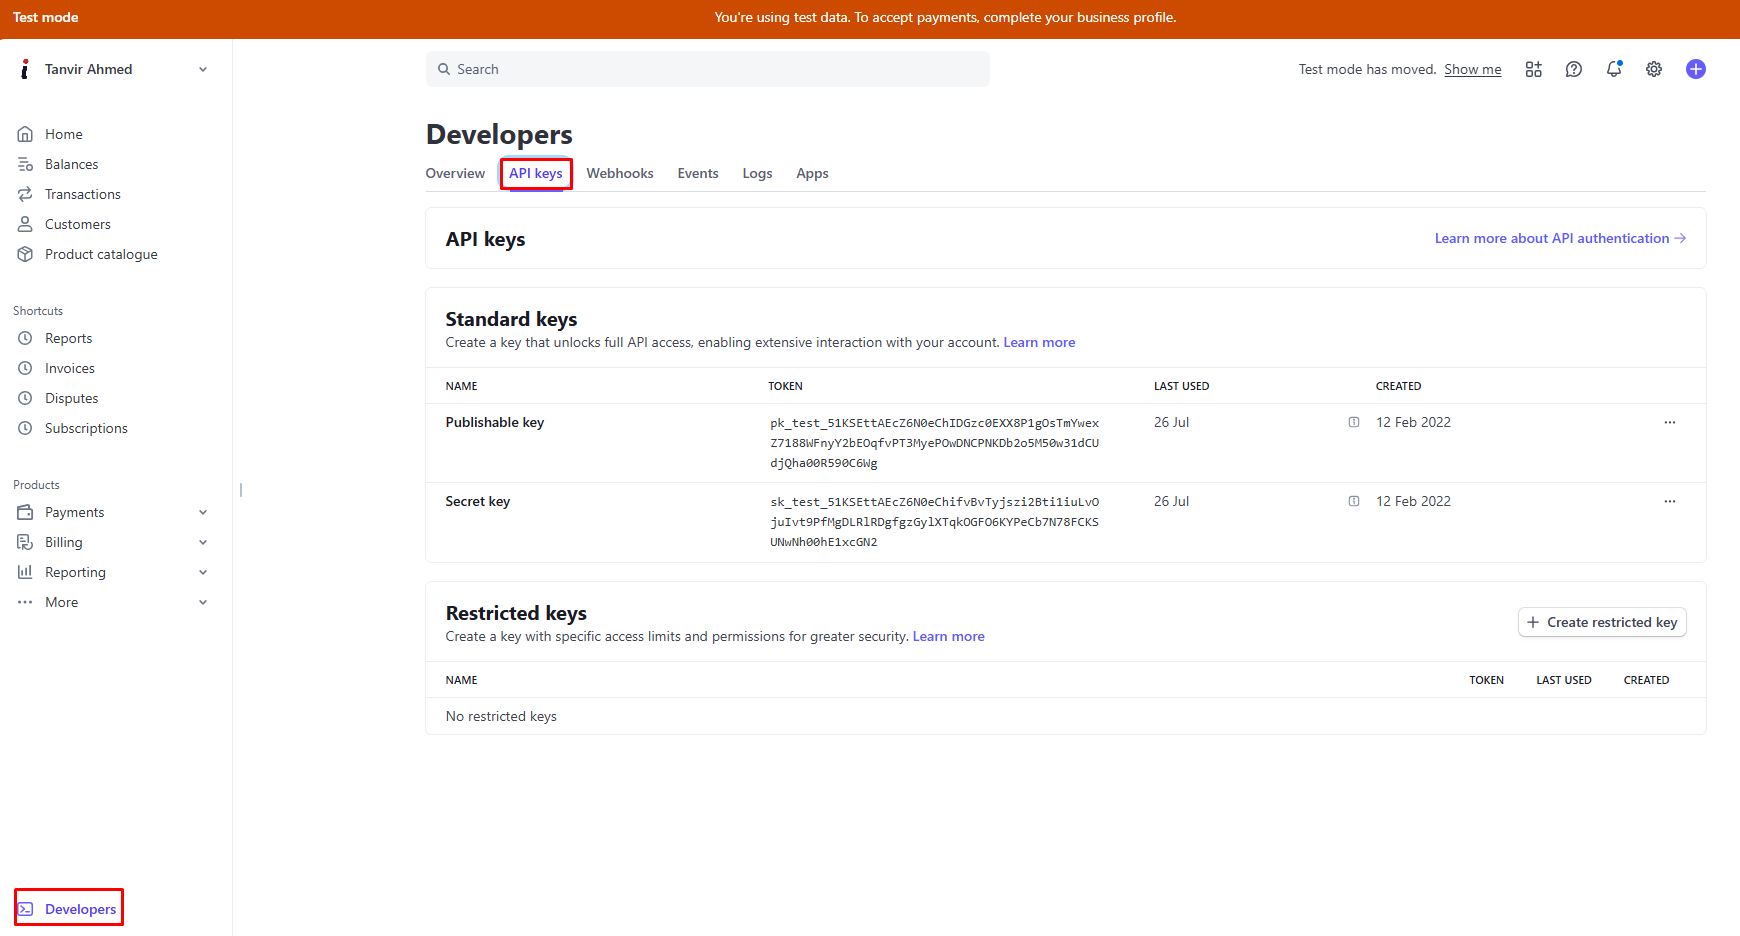This screenshot has width=1740, height=936.
Task: Switch to the Apps tab
Action: click(812, 173)
